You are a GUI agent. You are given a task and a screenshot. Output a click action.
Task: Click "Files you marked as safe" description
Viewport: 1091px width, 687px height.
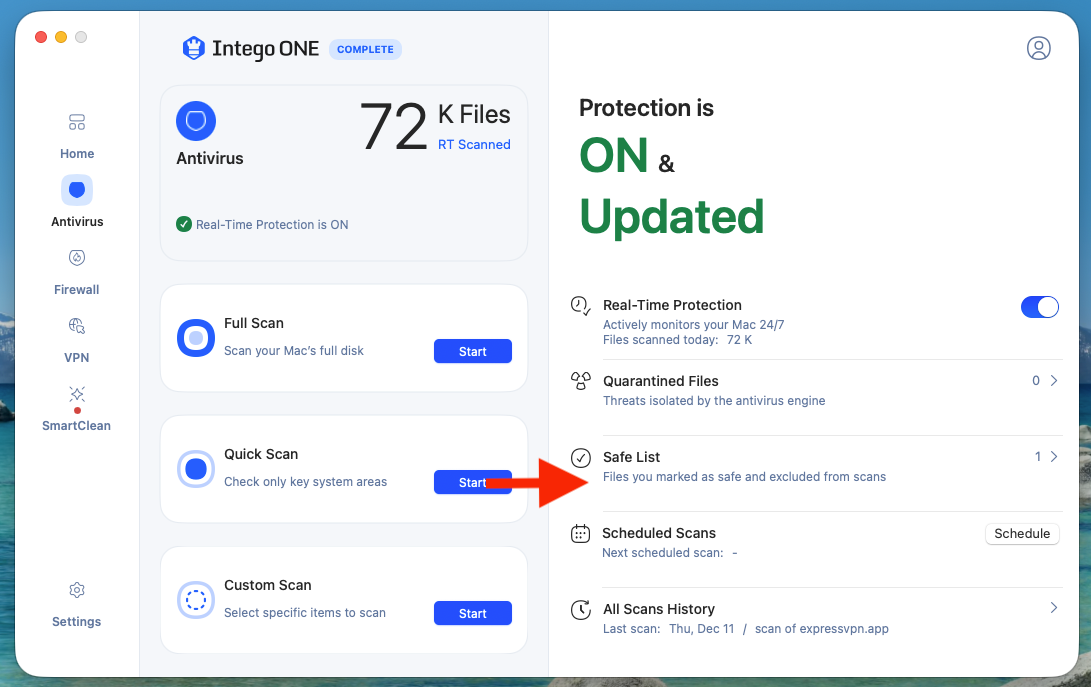pos(744,477)
